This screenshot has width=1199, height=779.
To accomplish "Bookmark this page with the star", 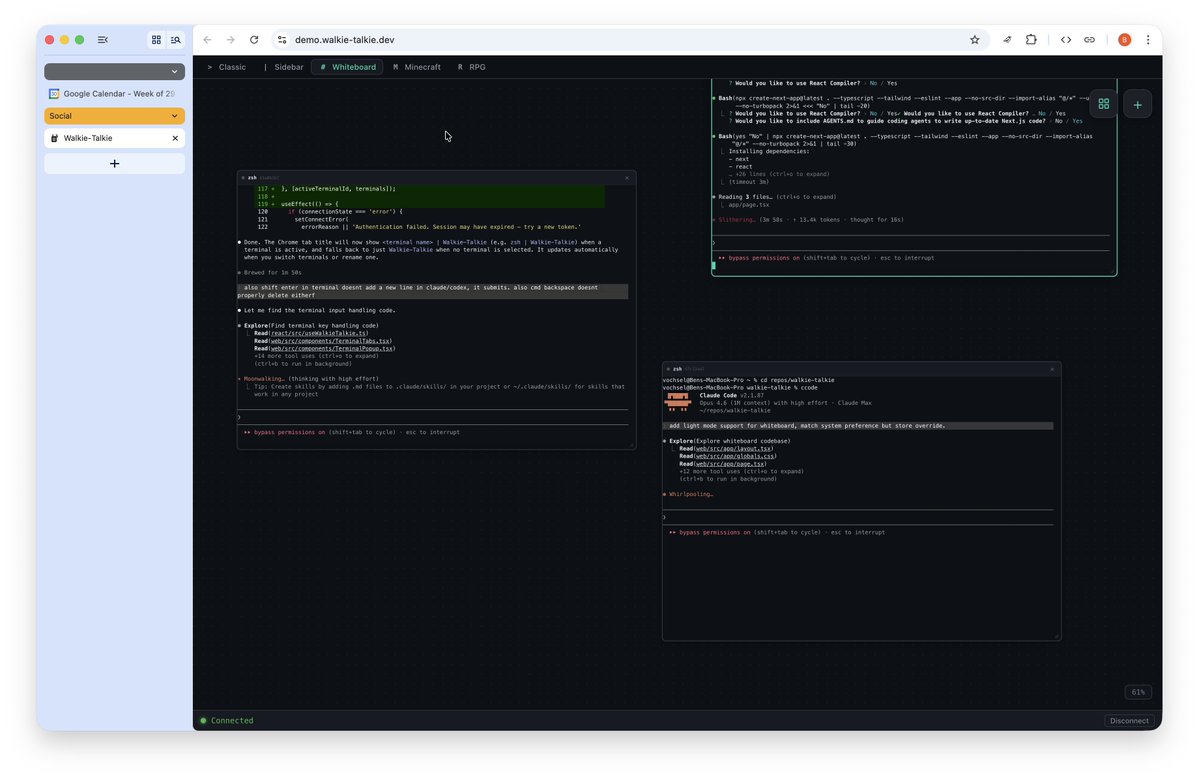I will tap(974, 40).
